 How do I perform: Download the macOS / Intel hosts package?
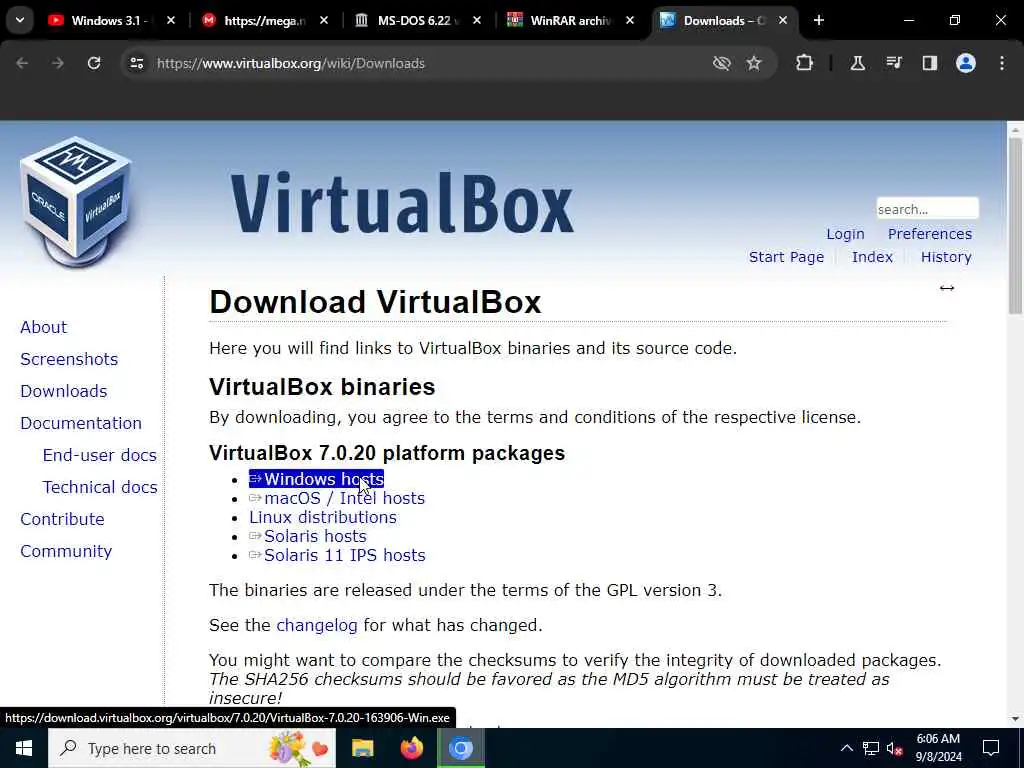point(337,498)
